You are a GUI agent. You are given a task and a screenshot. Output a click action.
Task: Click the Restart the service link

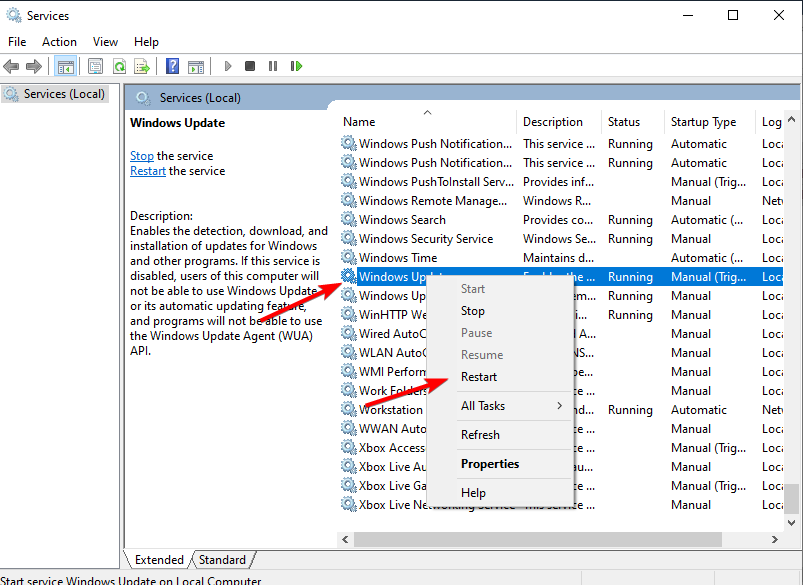[x=148, y=171]
